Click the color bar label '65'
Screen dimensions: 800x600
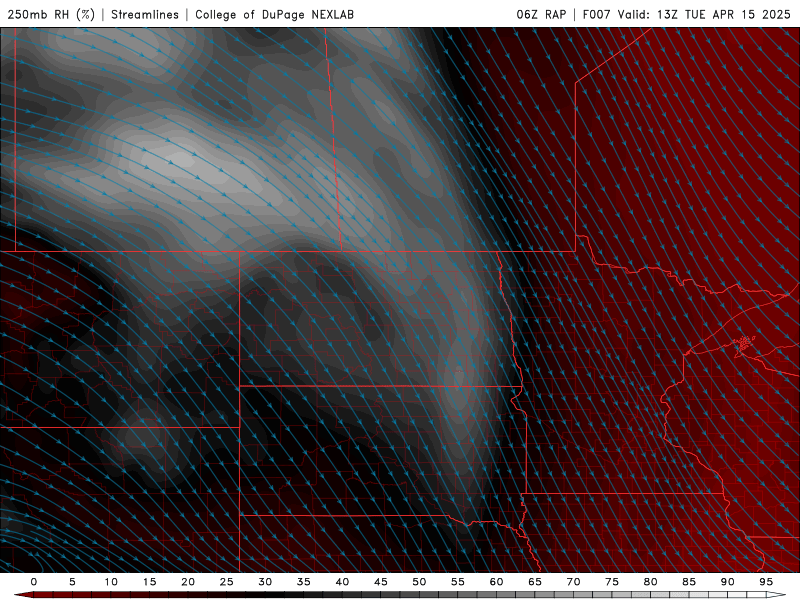point(535,582)
